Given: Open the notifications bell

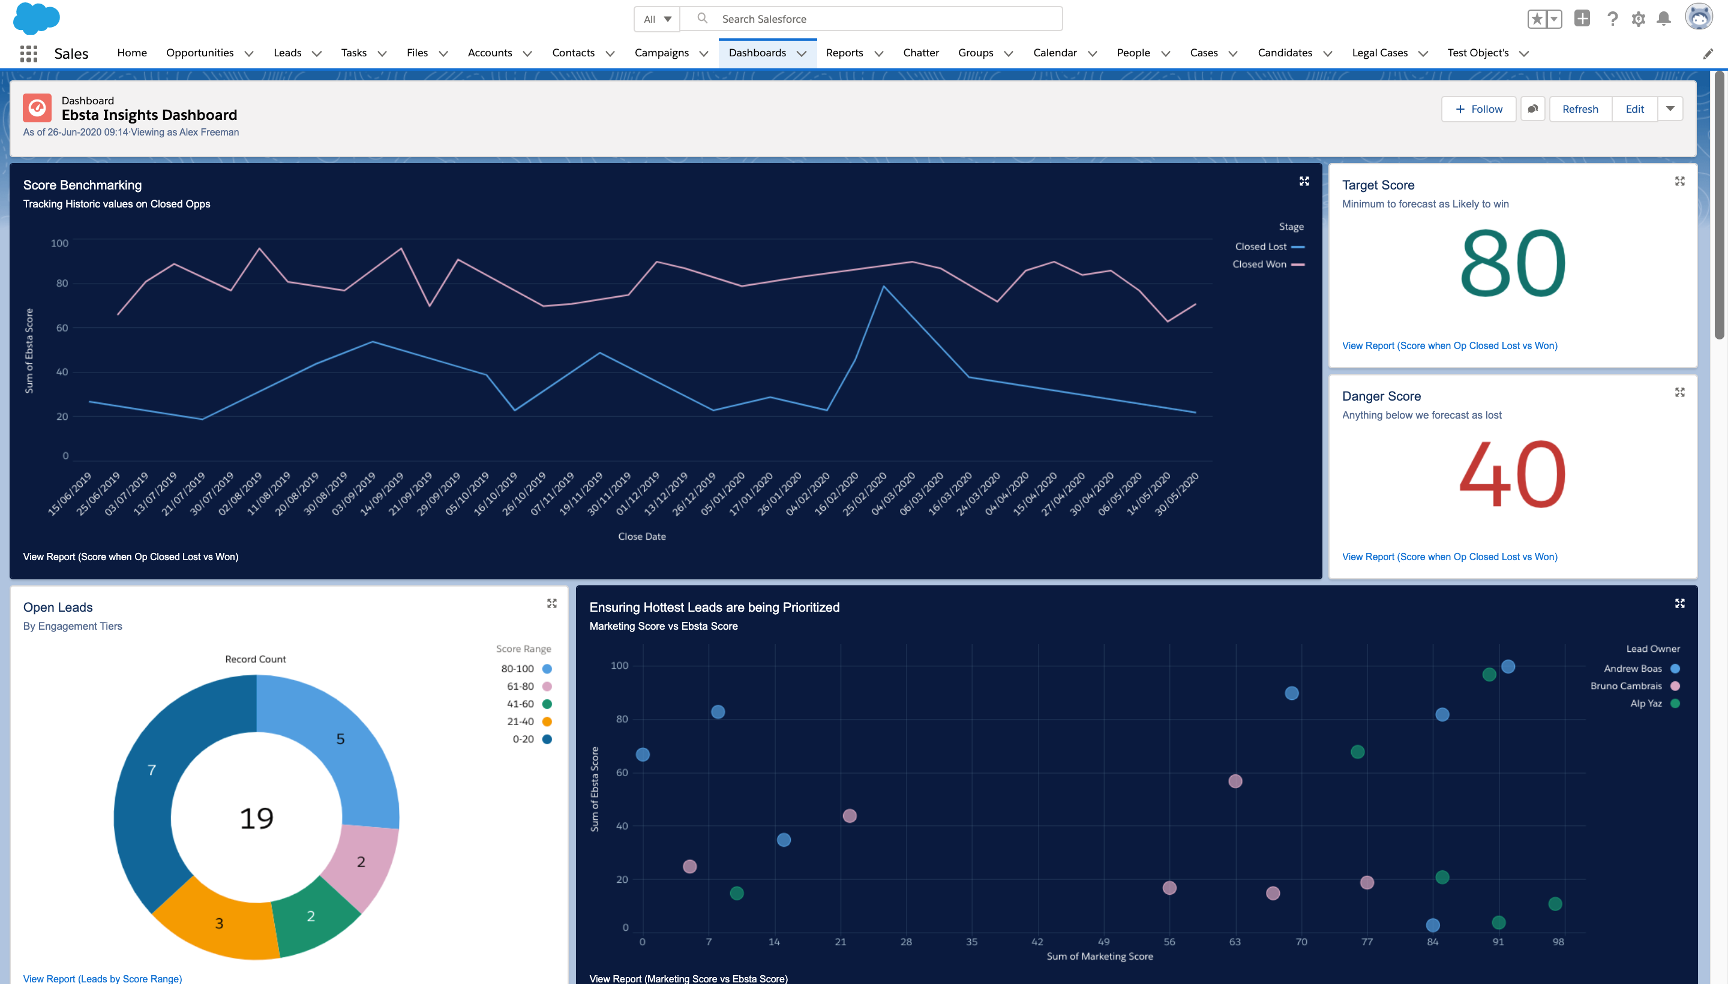Looking at the screenshot, I should [x=1664, y=19].
